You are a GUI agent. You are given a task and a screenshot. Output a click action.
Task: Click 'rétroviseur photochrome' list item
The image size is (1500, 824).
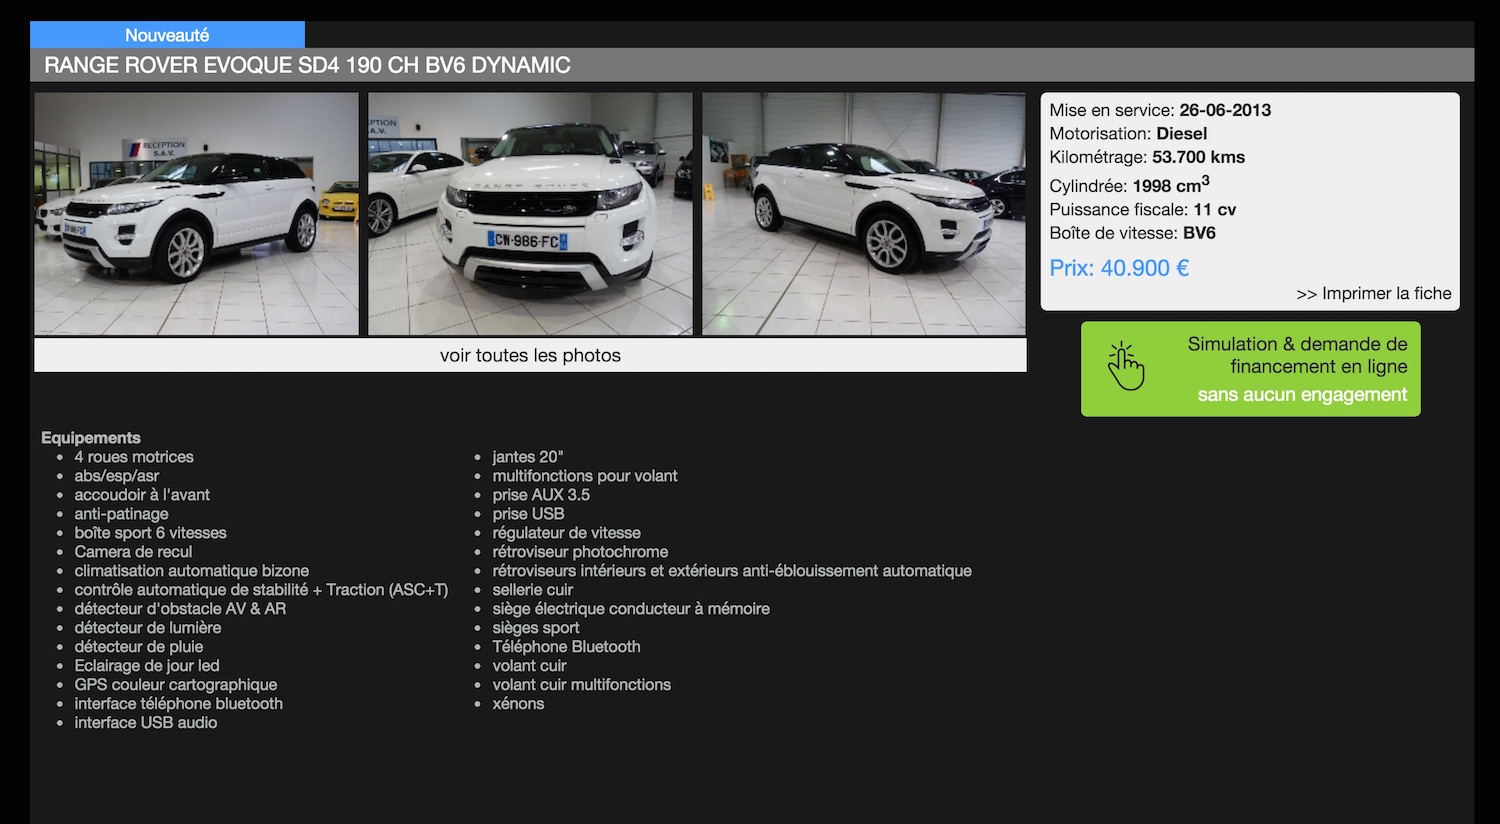tap(580, 552)
